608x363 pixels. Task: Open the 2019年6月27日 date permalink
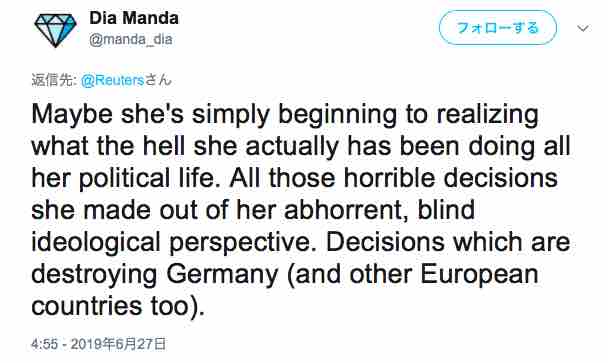[x=118, y=344]
